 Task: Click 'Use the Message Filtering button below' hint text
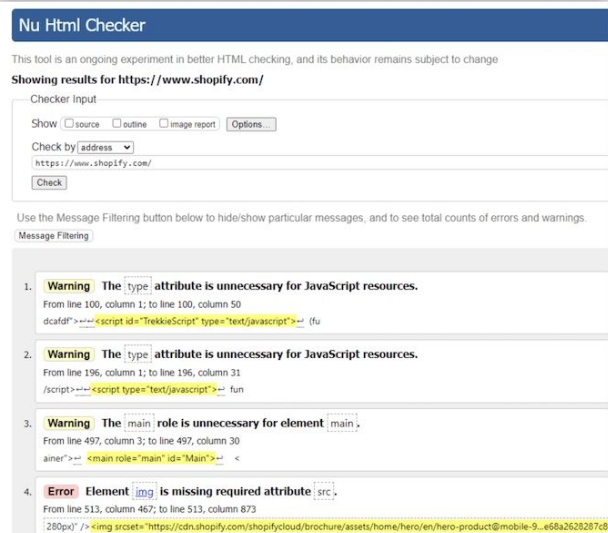[301, 218]
